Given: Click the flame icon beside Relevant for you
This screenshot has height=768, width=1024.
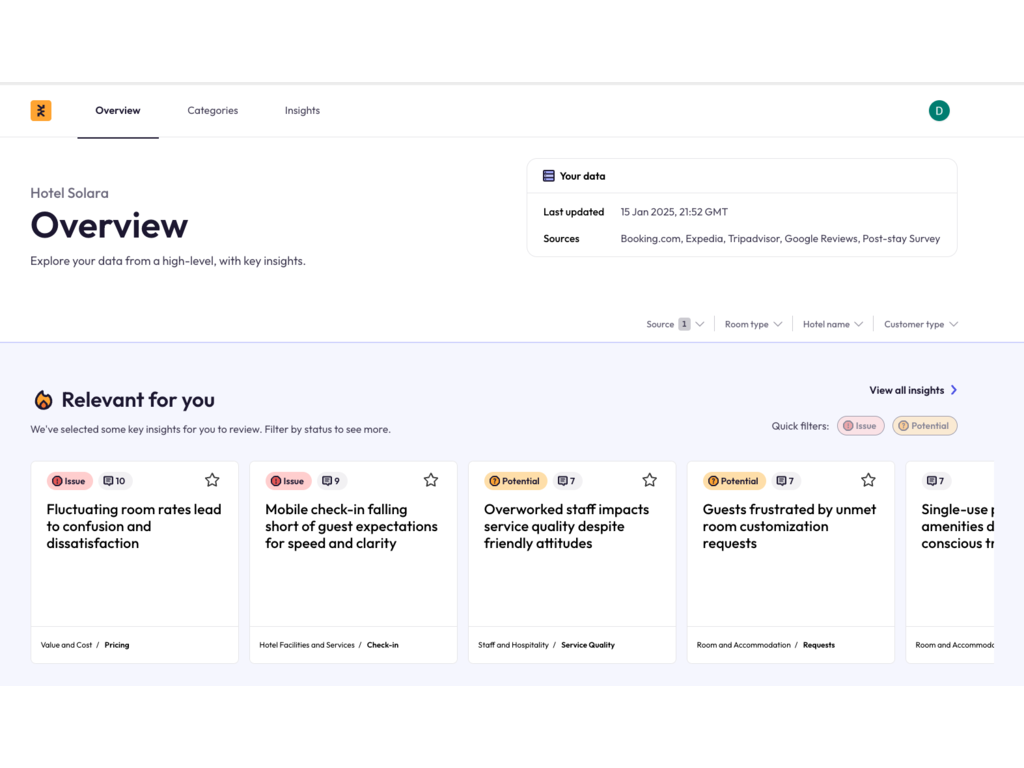Looking at the screenshot, I should coord(43,400).
